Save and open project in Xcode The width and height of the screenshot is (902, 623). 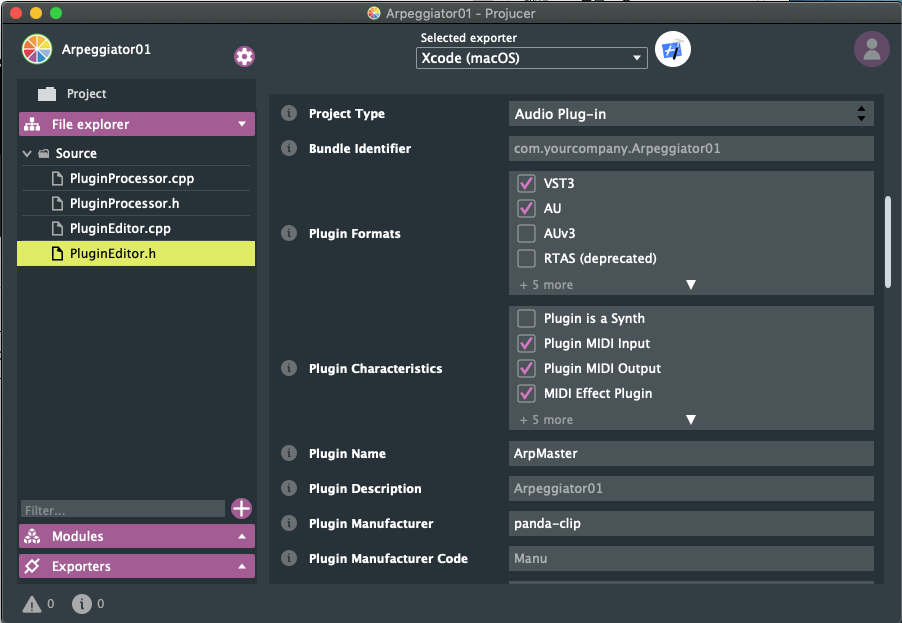(x=672, y=49)
